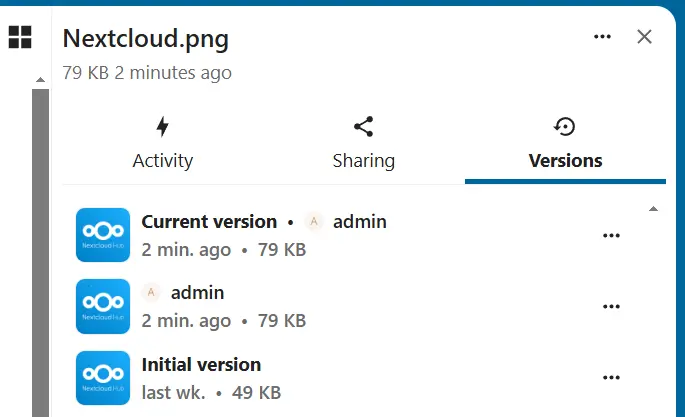
Task: Click the Sharing icon
Action: click(x=364, y=127)
